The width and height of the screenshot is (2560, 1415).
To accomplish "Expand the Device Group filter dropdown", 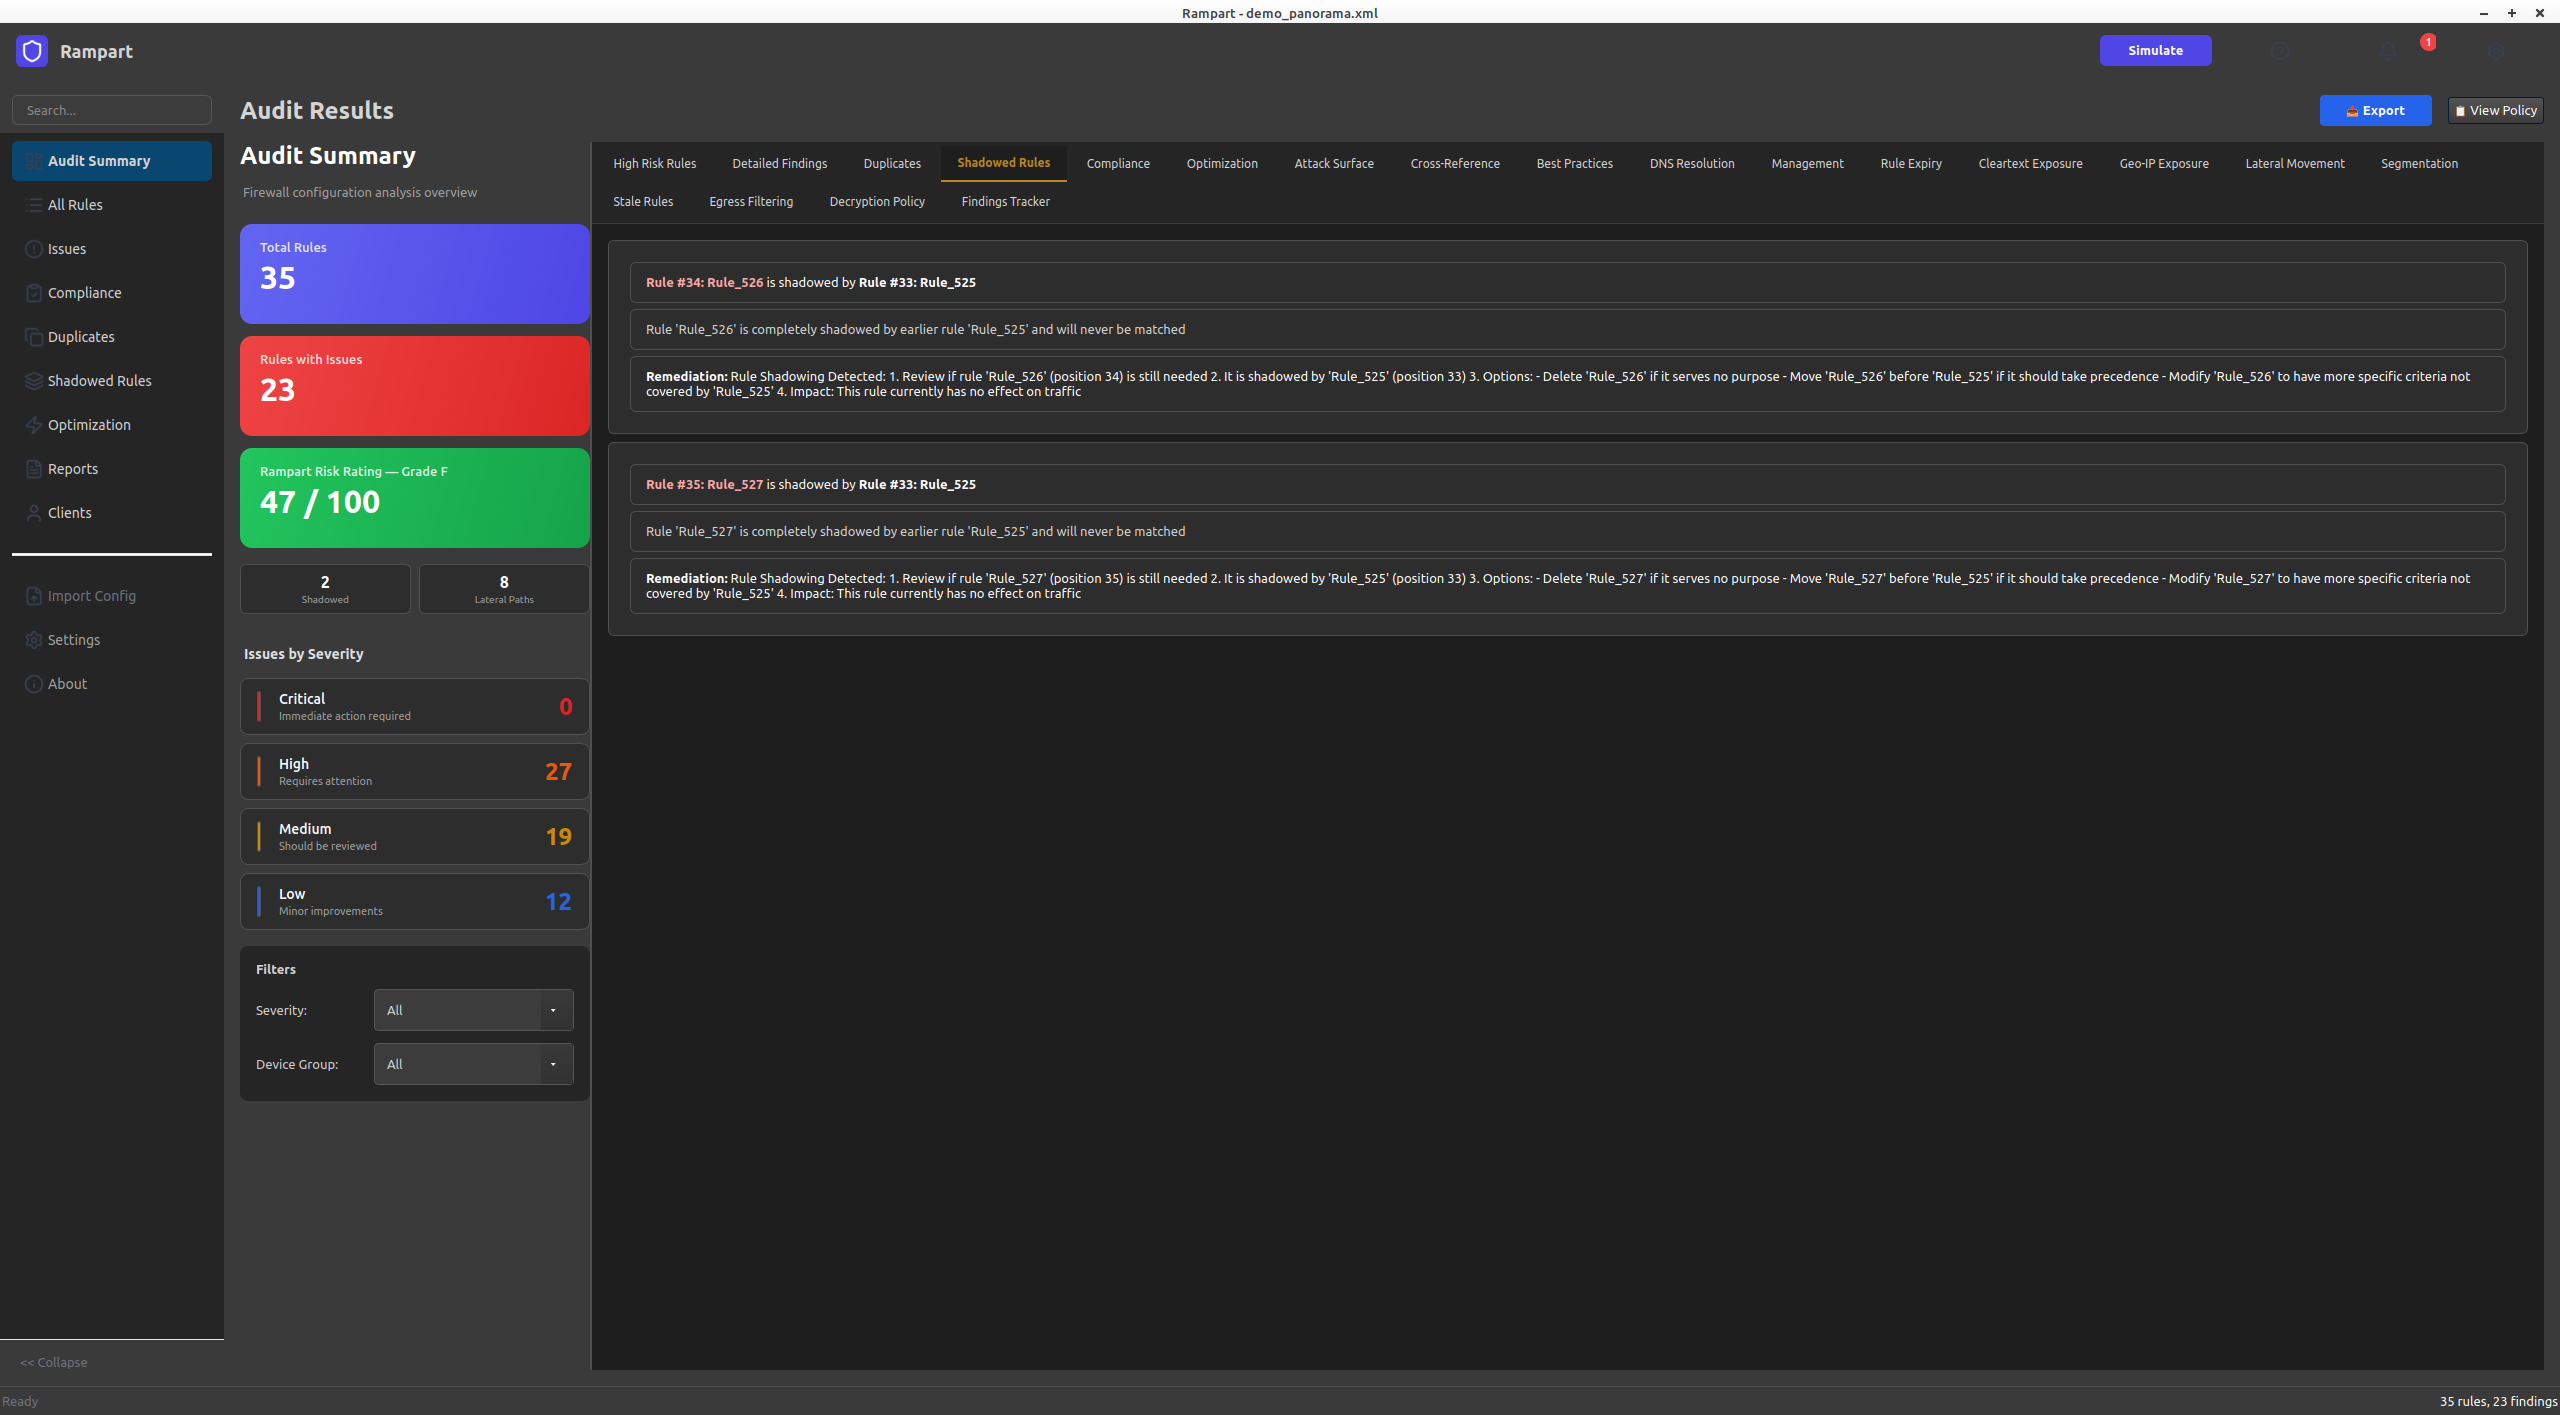I will [x=473, y=1064].
